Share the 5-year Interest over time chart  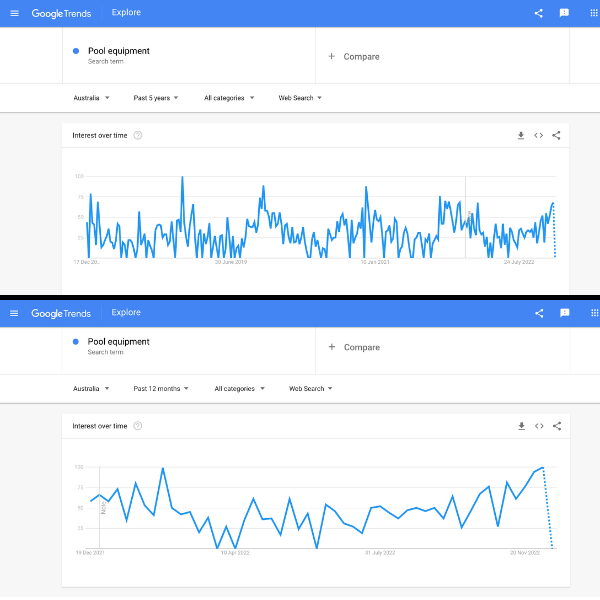tap(556, 135)
